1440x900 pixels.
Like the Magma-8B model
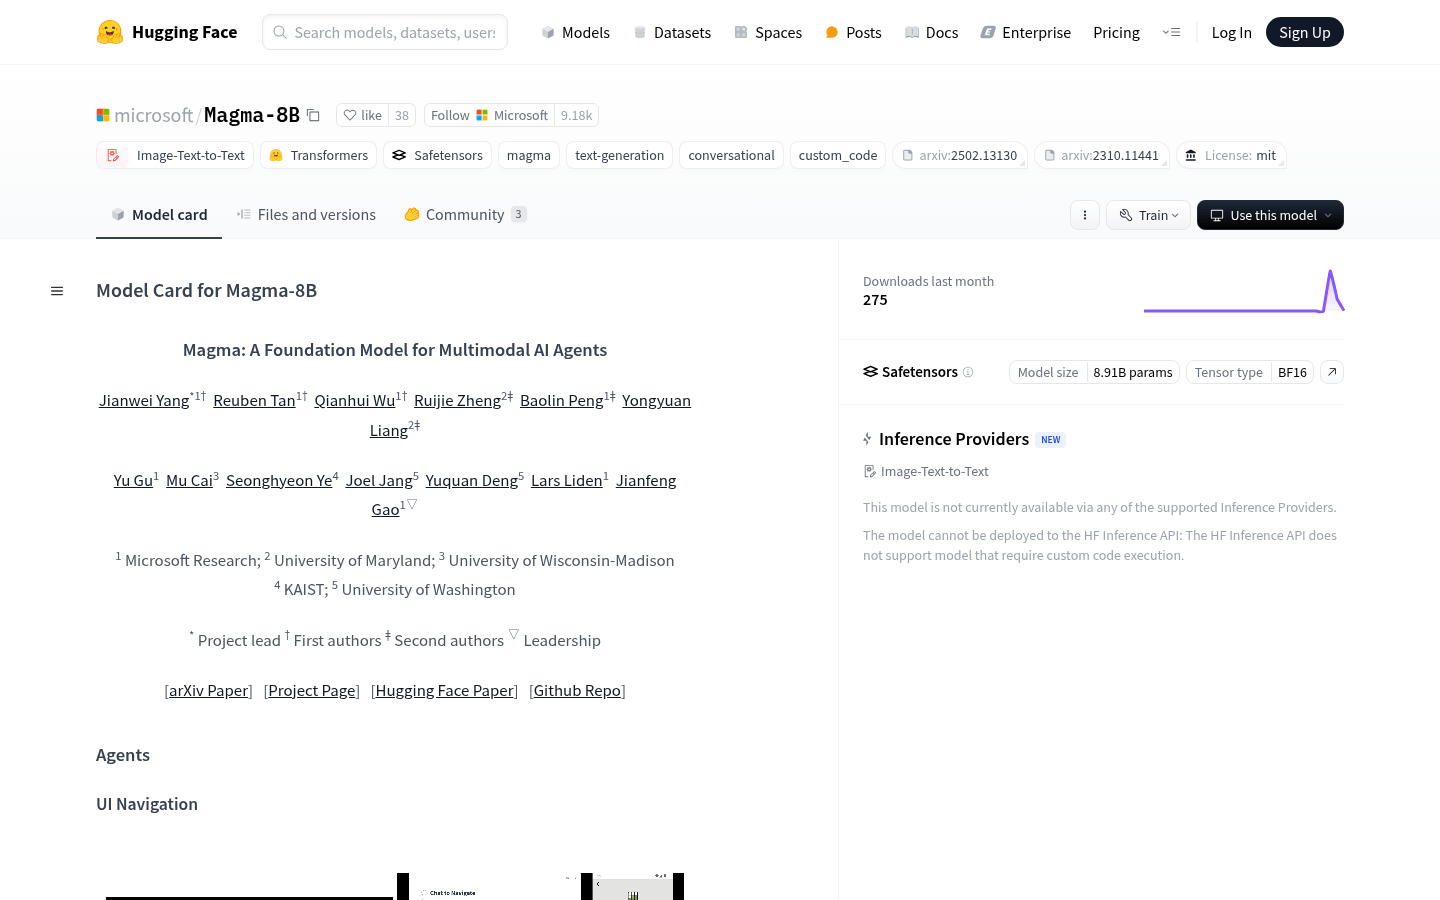363,115
